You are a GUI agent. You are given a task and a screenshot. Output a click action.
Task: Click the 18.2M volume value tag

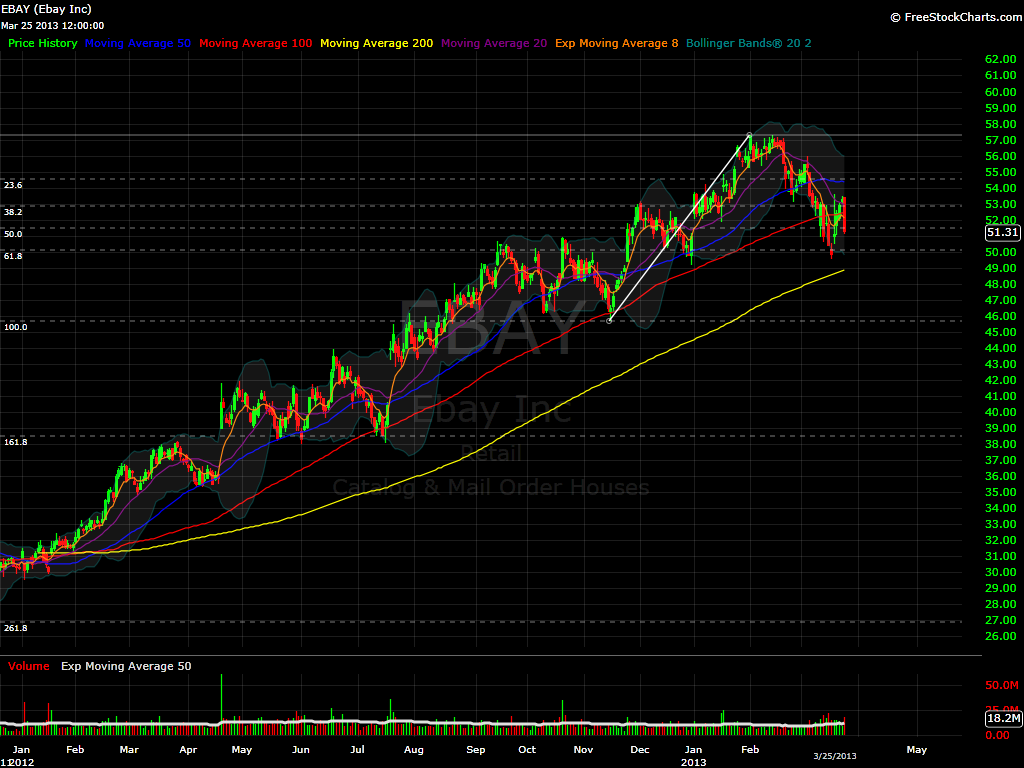tap(1002, 719)
